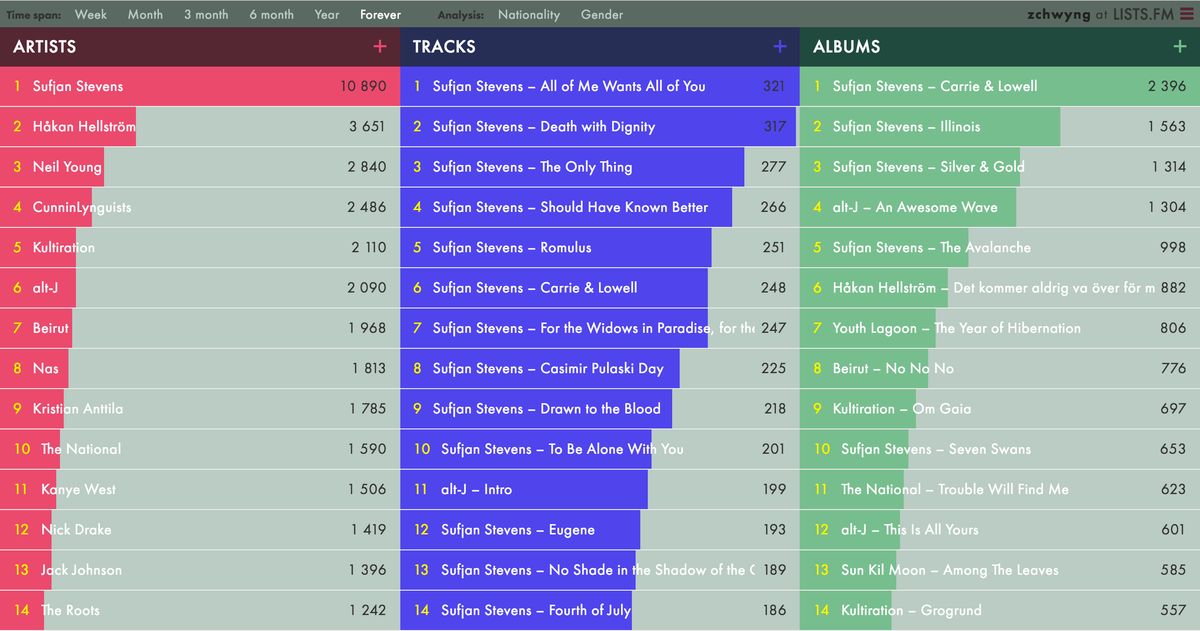Open the Sufjan Stevens artist entry
Image resolution: width=1200 pixels, height=631 pixels.
(x=78, y=86)
